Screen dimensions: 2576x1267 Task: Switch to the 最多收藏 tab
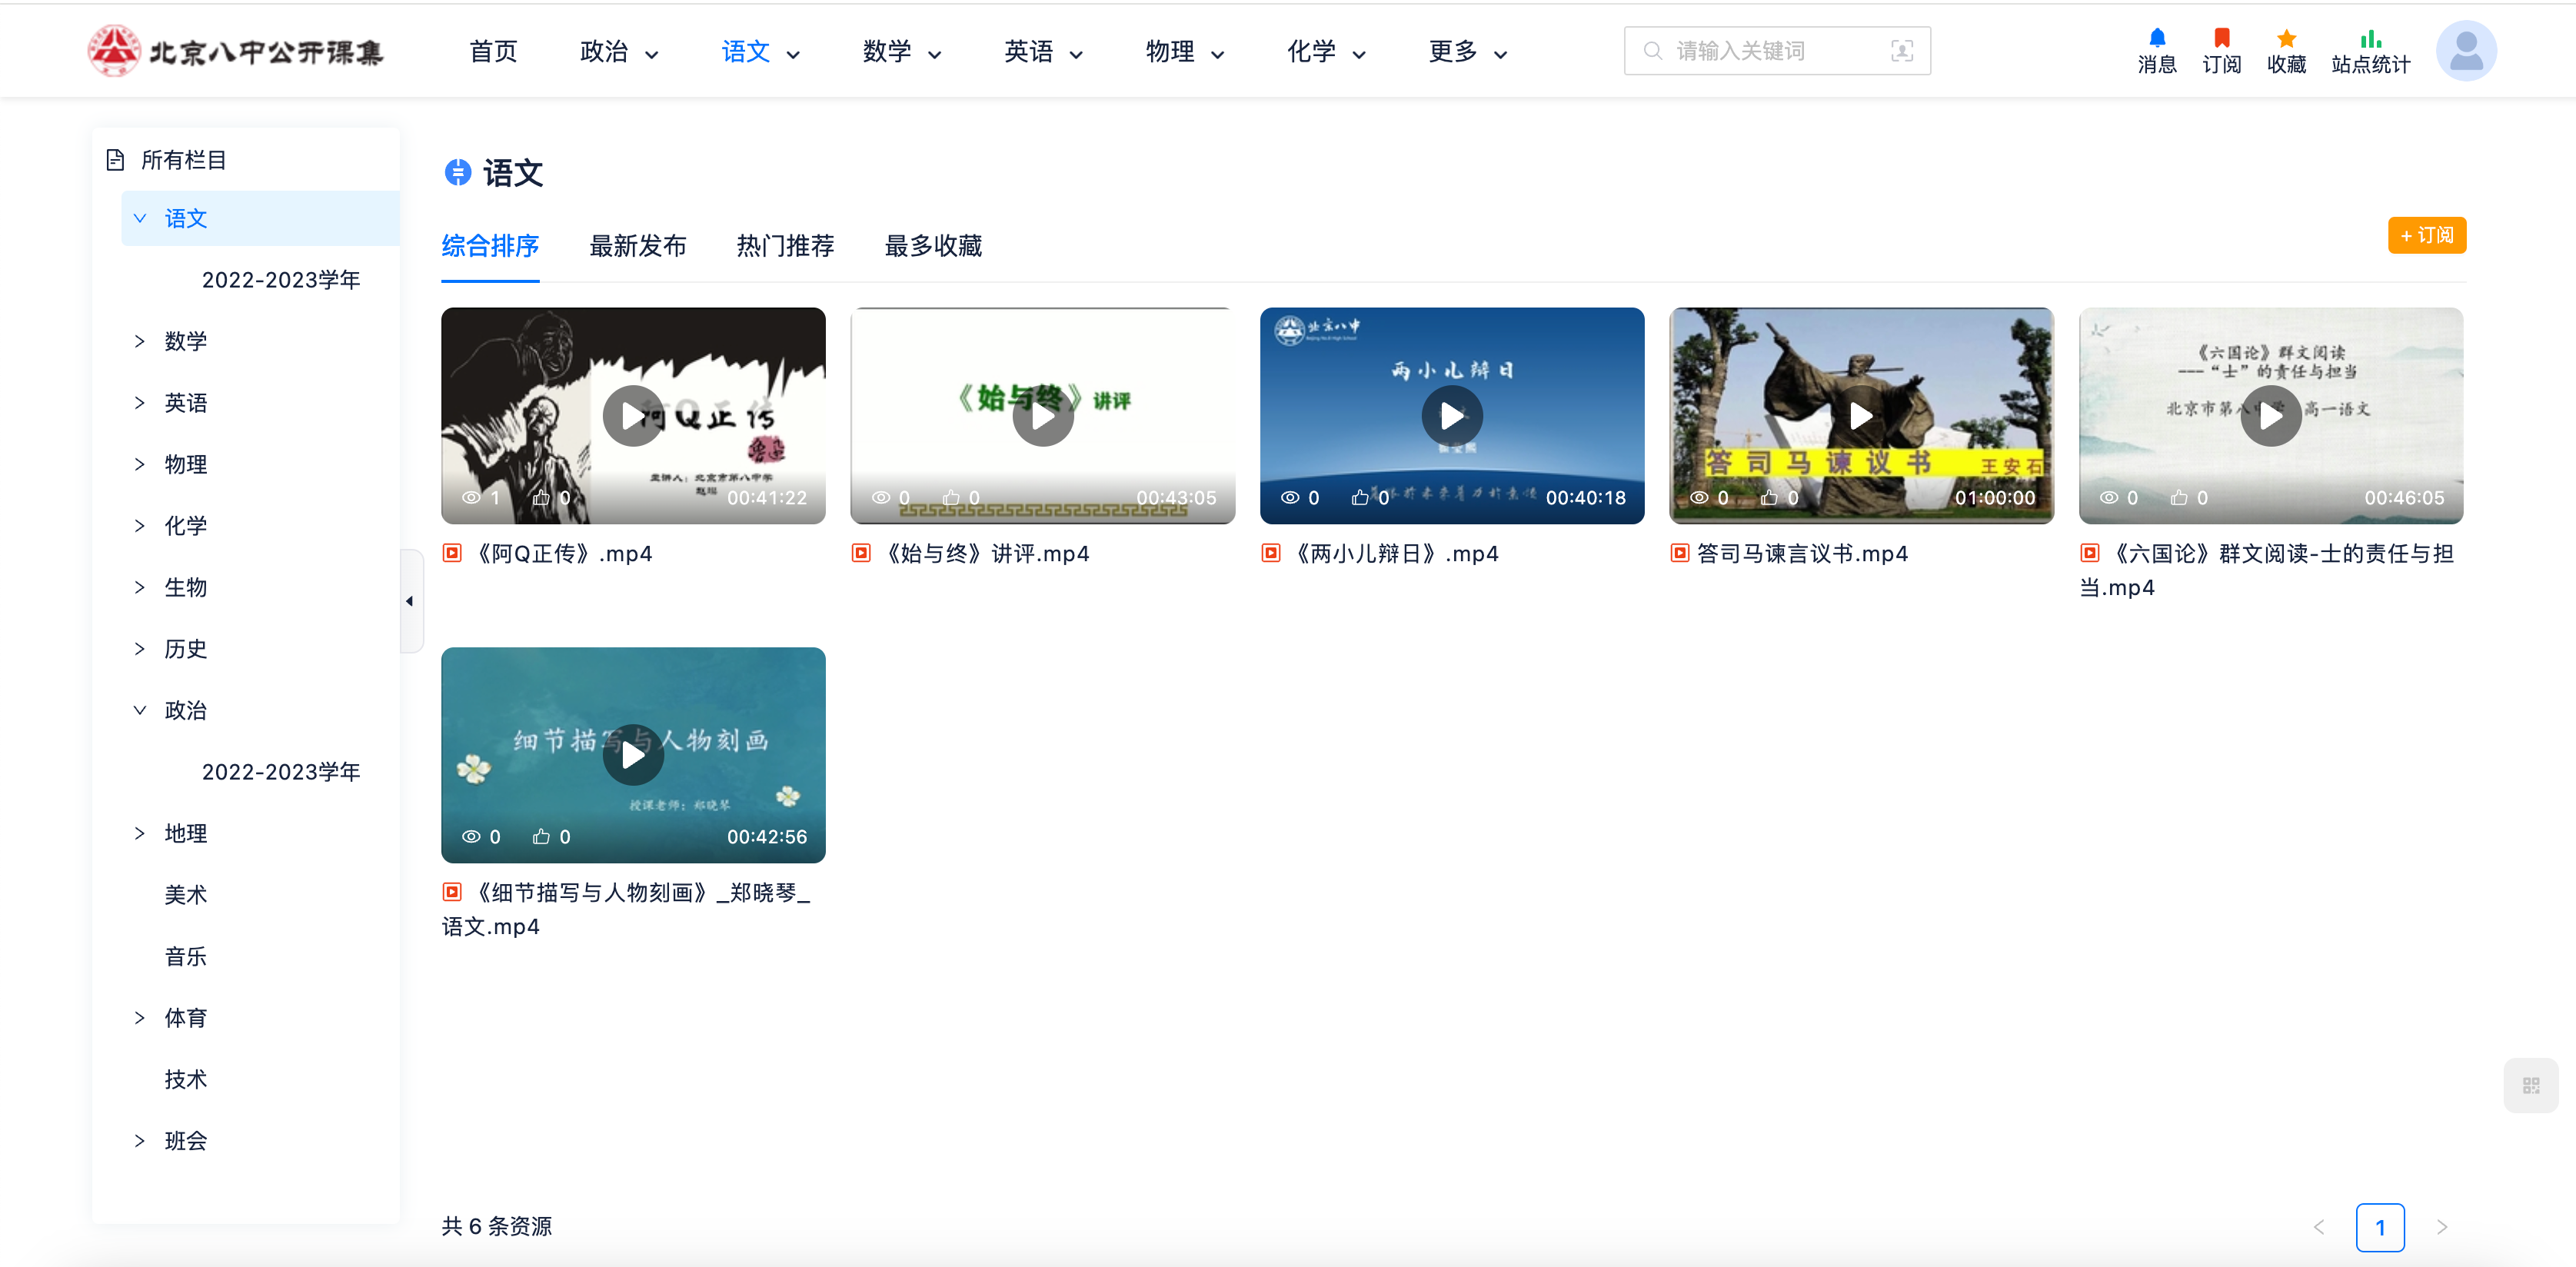point(933,246)
